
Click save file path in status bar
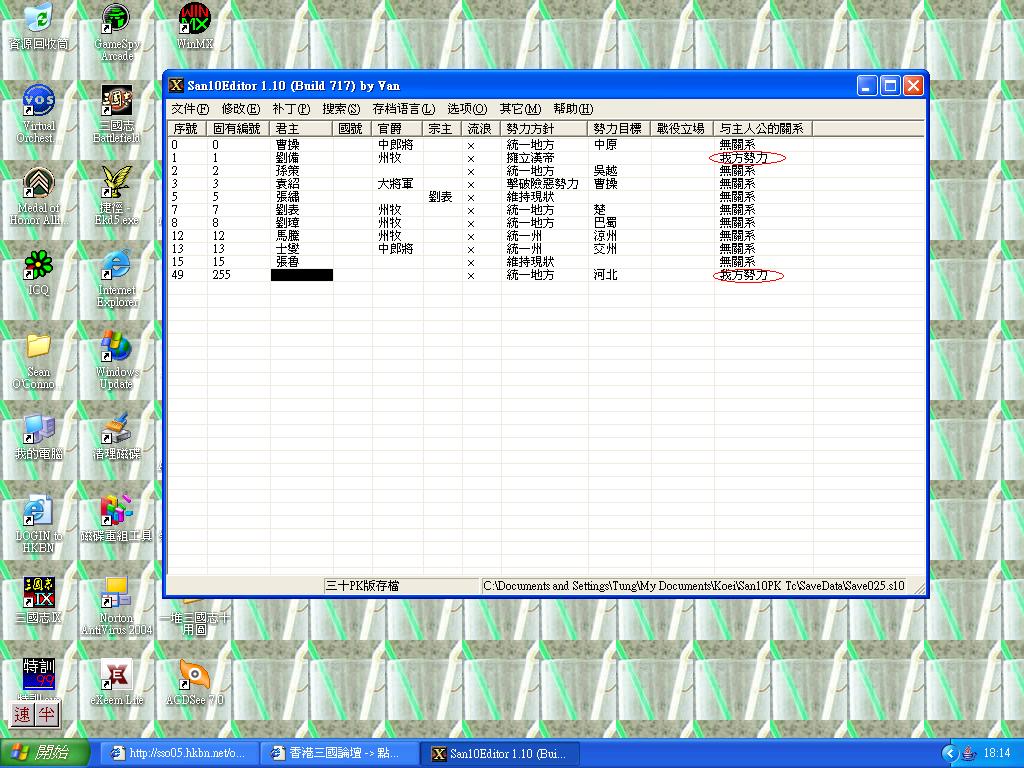(694, 586)
